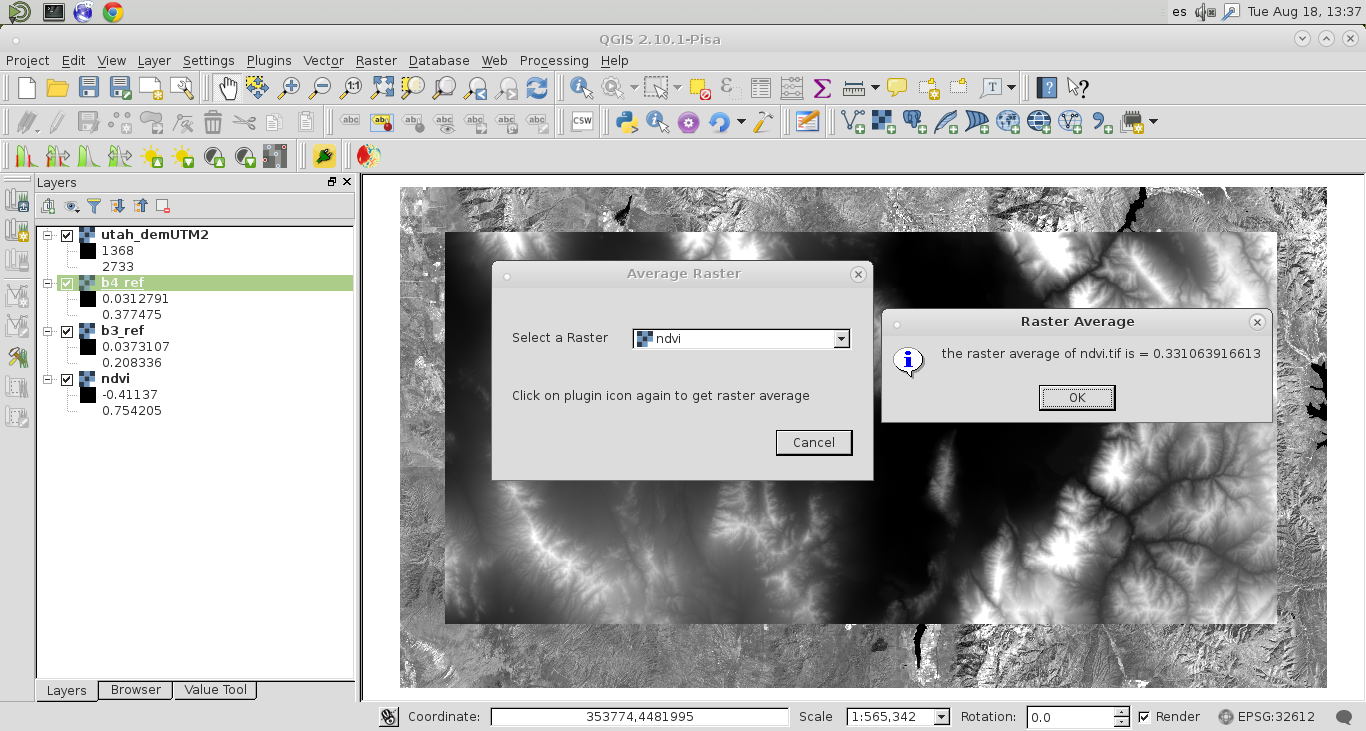Click the b3_ref black color ramp swatch
Image resolution: width=1366 pixels, height=731 pixels.
88,347
